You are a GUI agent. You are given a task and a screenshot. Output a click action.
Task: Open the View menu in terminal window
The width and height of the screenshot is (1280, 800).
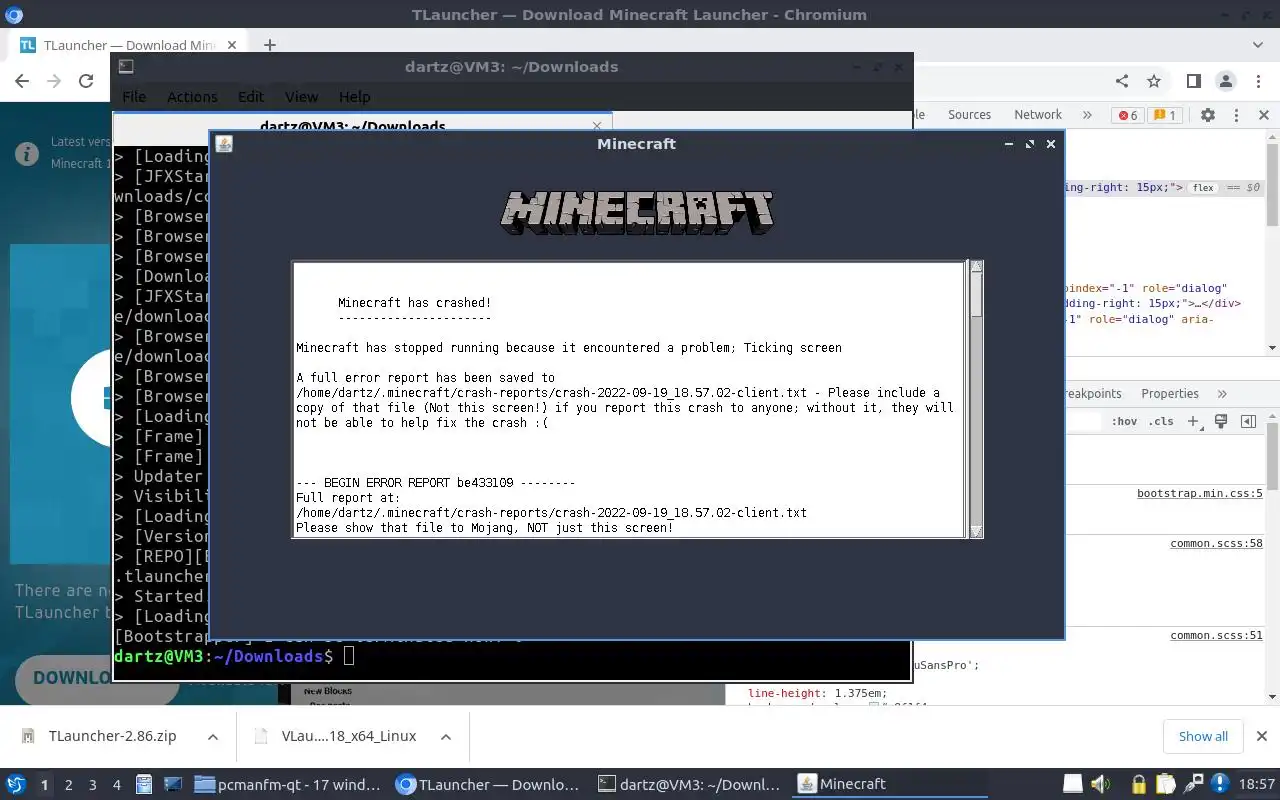point(301,97)
